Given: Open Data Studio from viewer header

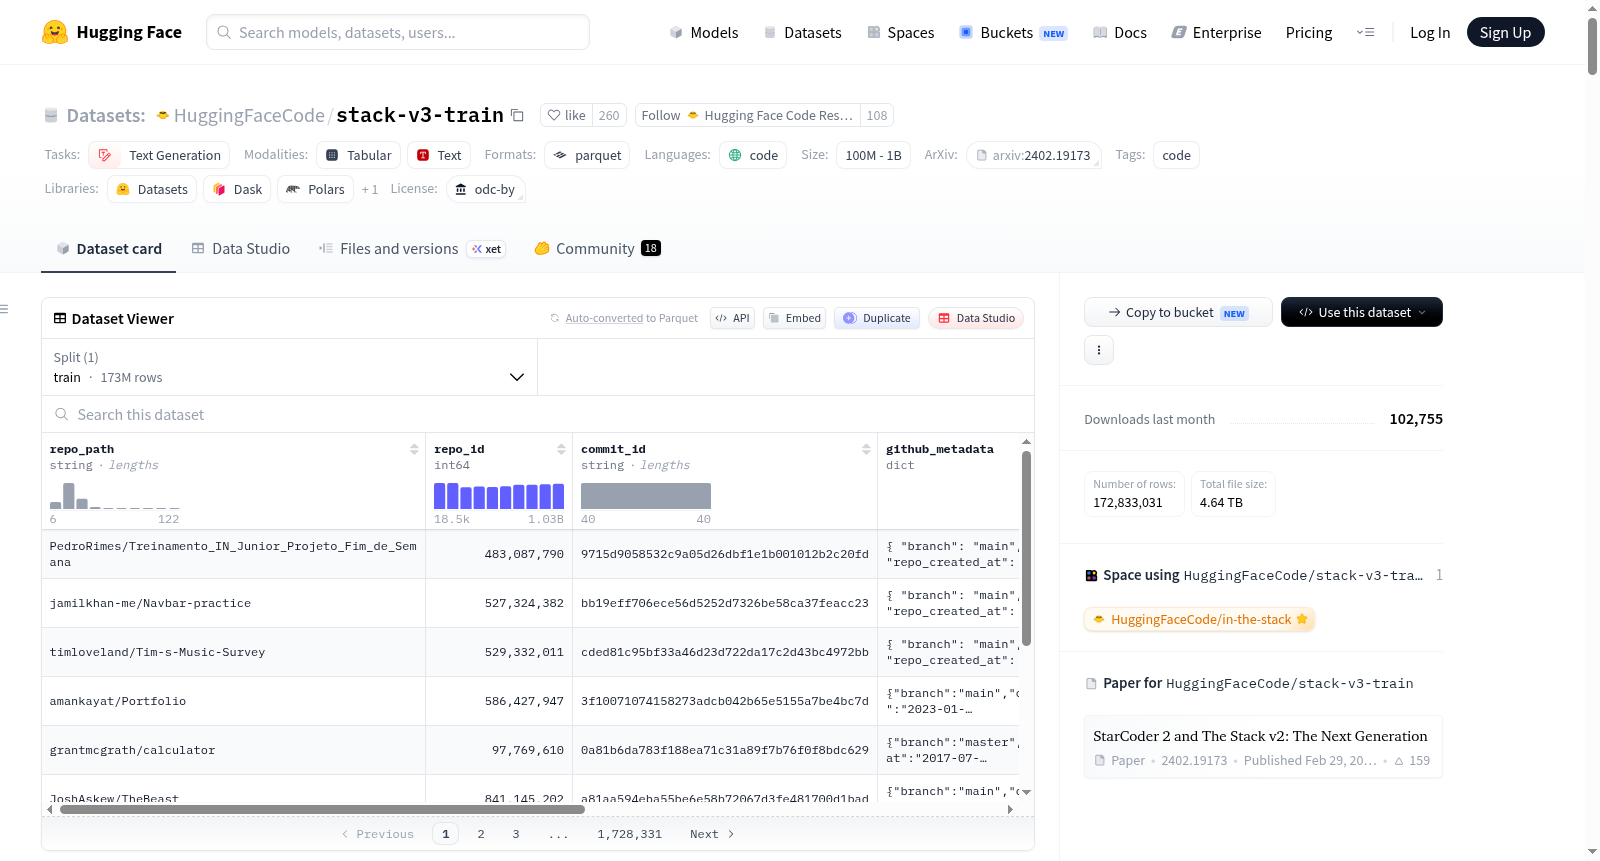Looking at the screenshot, I should pos(976,318).
